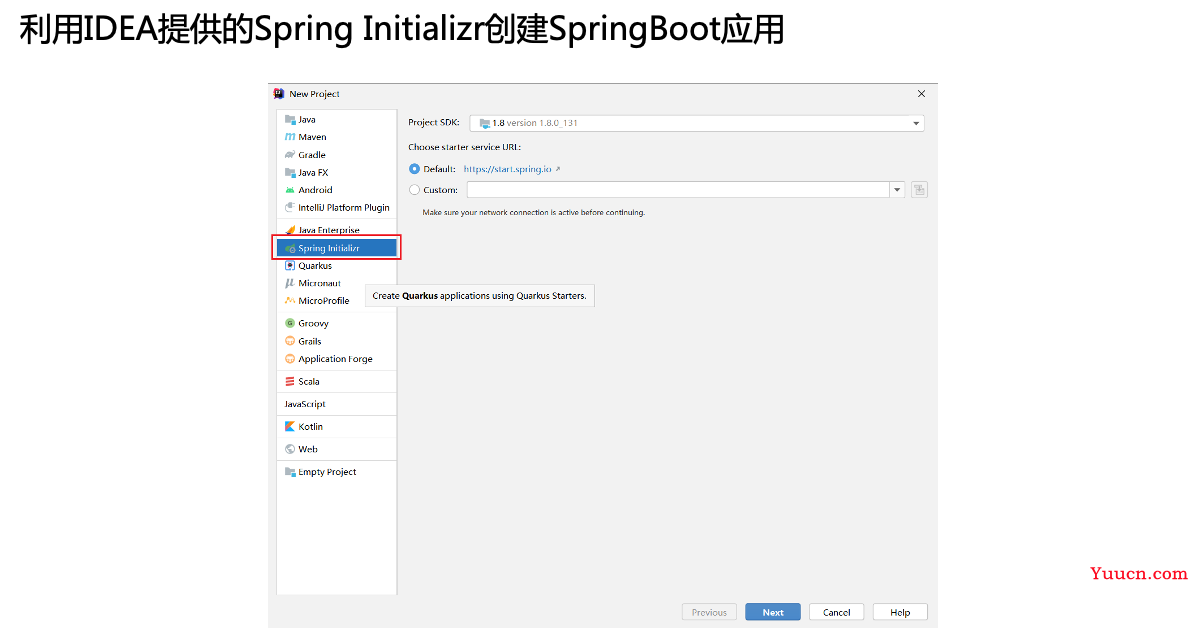The width and height of the screenshot is (1200, 628).
Task: Click the Spring Initializr leaf icon
Action: 290,248
